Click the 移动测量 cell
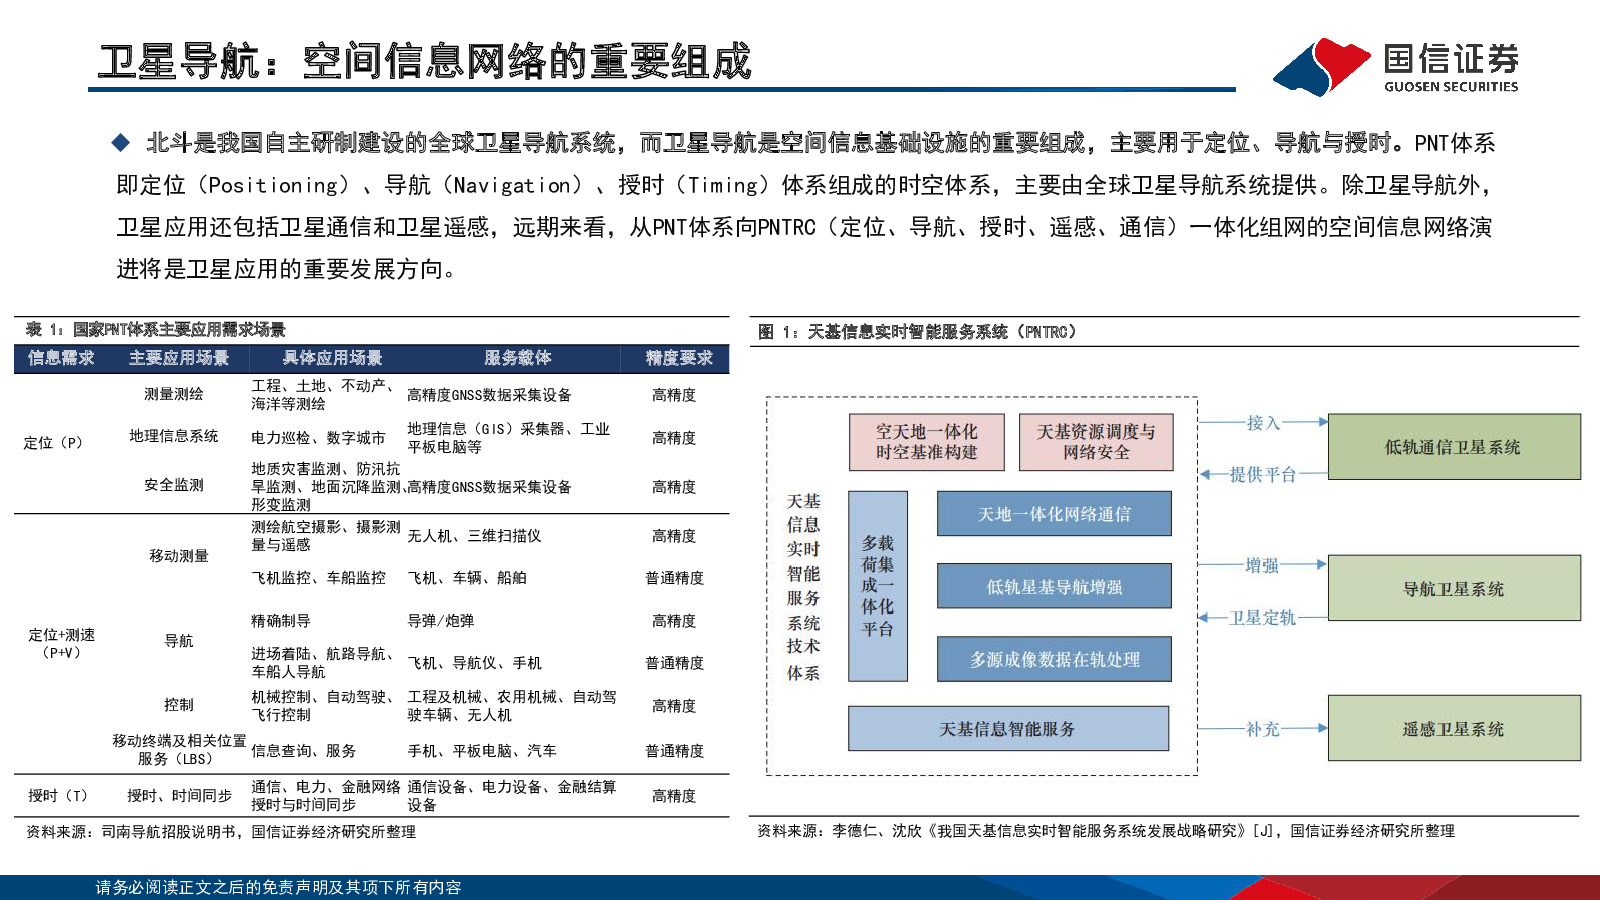This screenshot has height=900, width=1600. (179, 556)
